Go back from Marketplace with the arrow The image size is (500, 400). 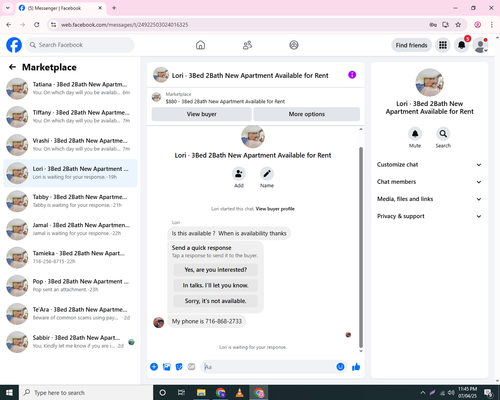click(x=12, y=67)
